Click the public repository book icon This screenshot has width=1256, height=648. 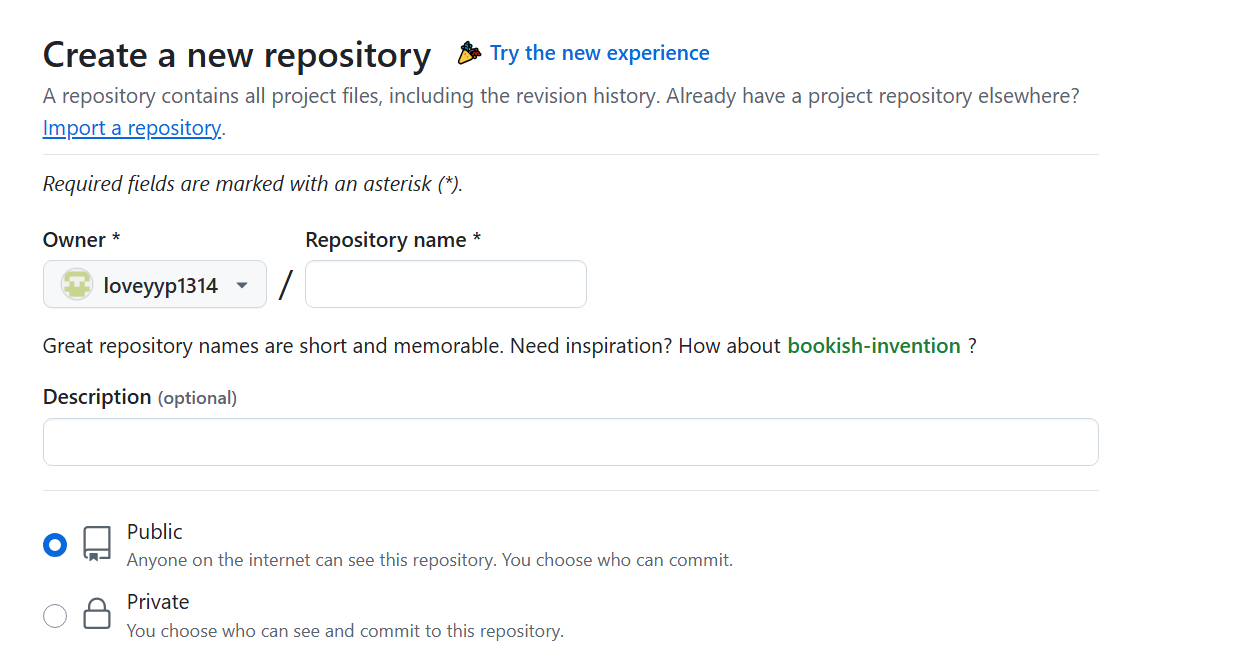97,544
